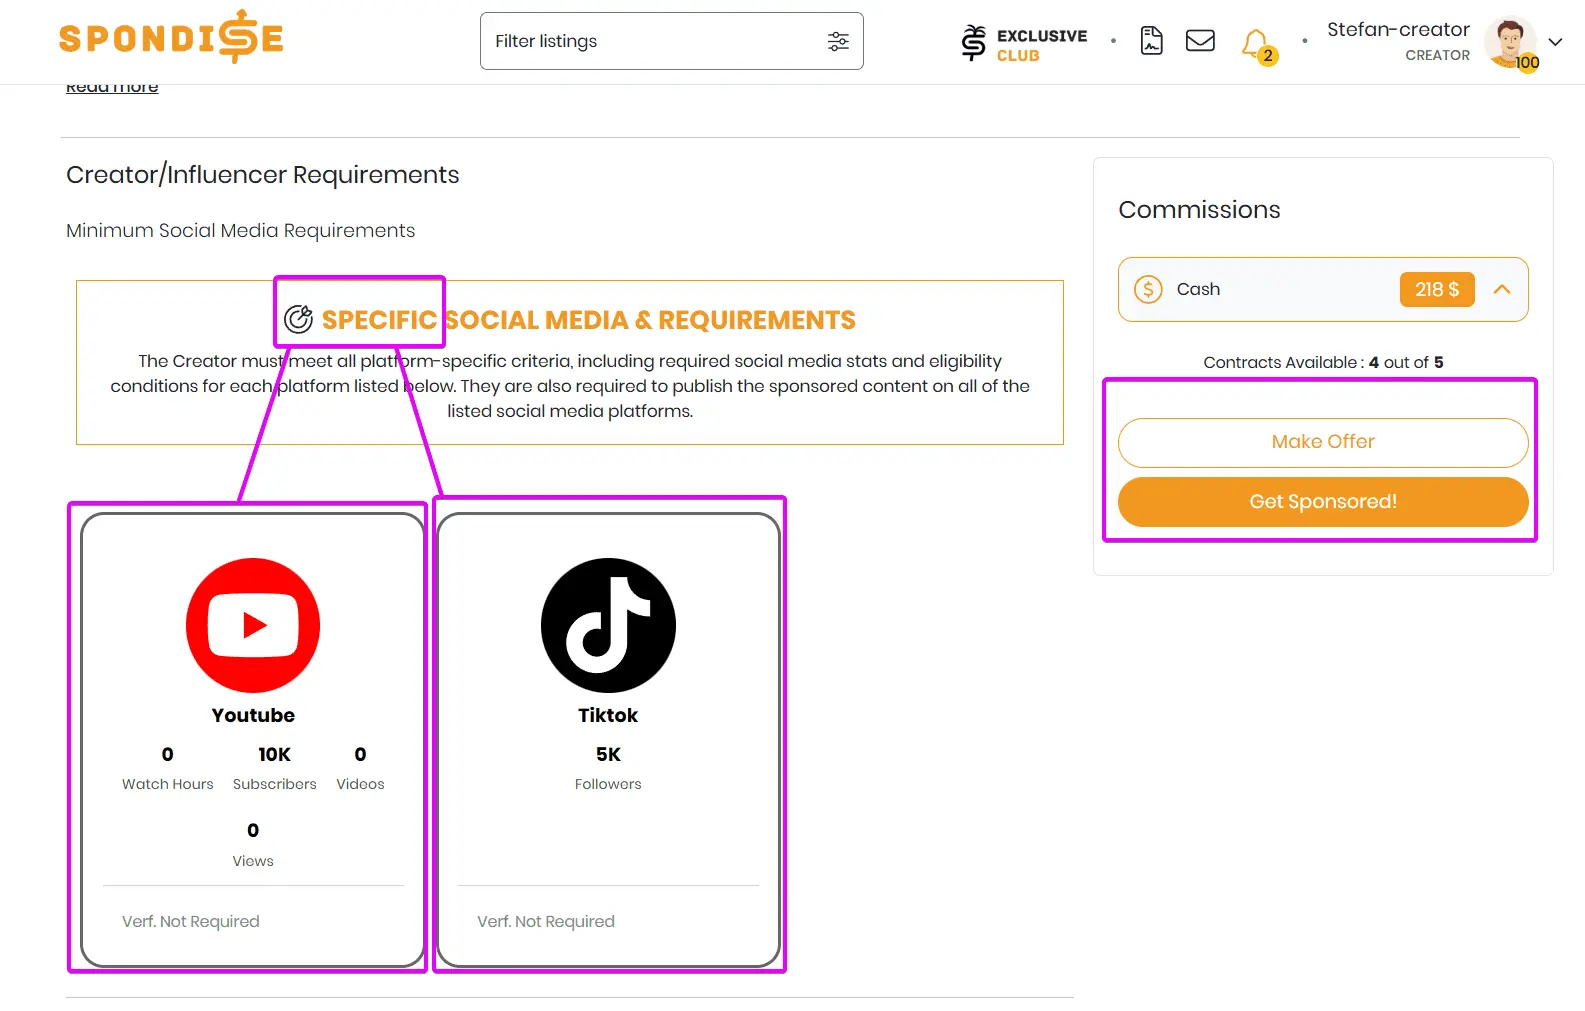Screen dimensions: 1585x1011
Task: Open the Spondise logo home link
Action: [171, 38]
